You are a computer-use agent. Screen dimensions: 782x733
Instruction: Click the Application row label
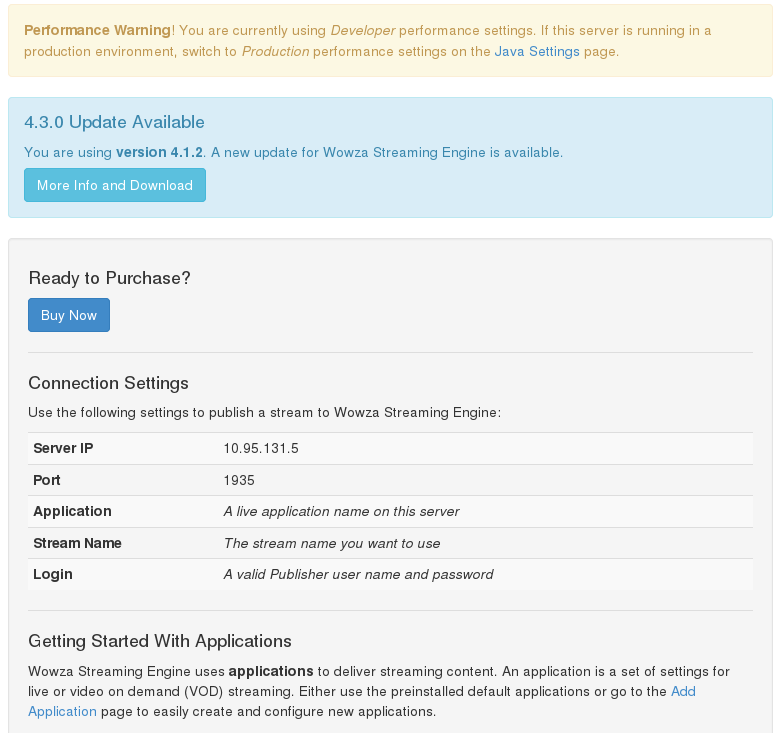(x=72, y=511)
